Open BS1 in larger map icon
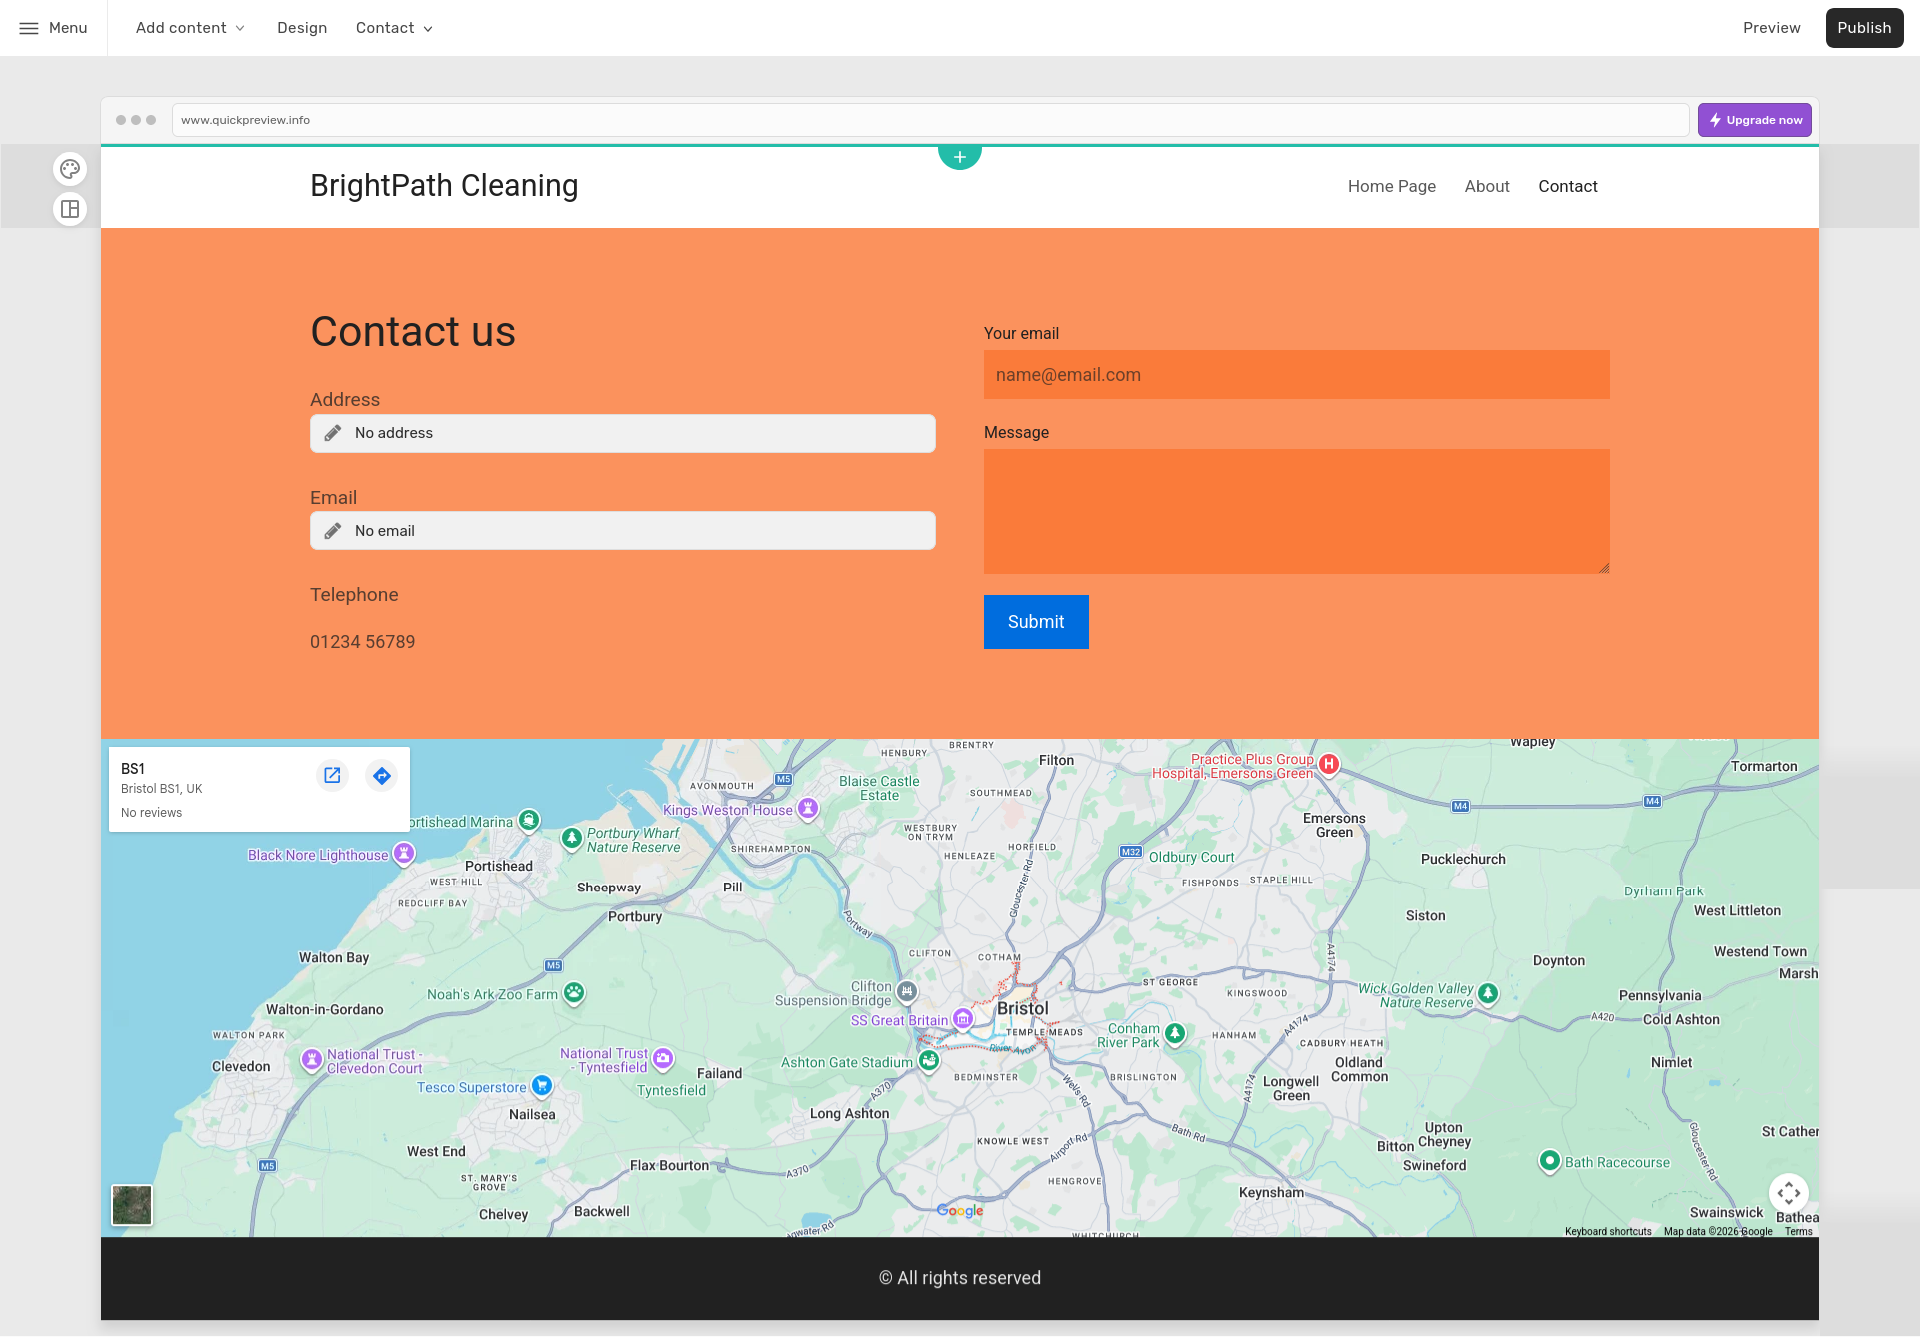 click(332, 775)
